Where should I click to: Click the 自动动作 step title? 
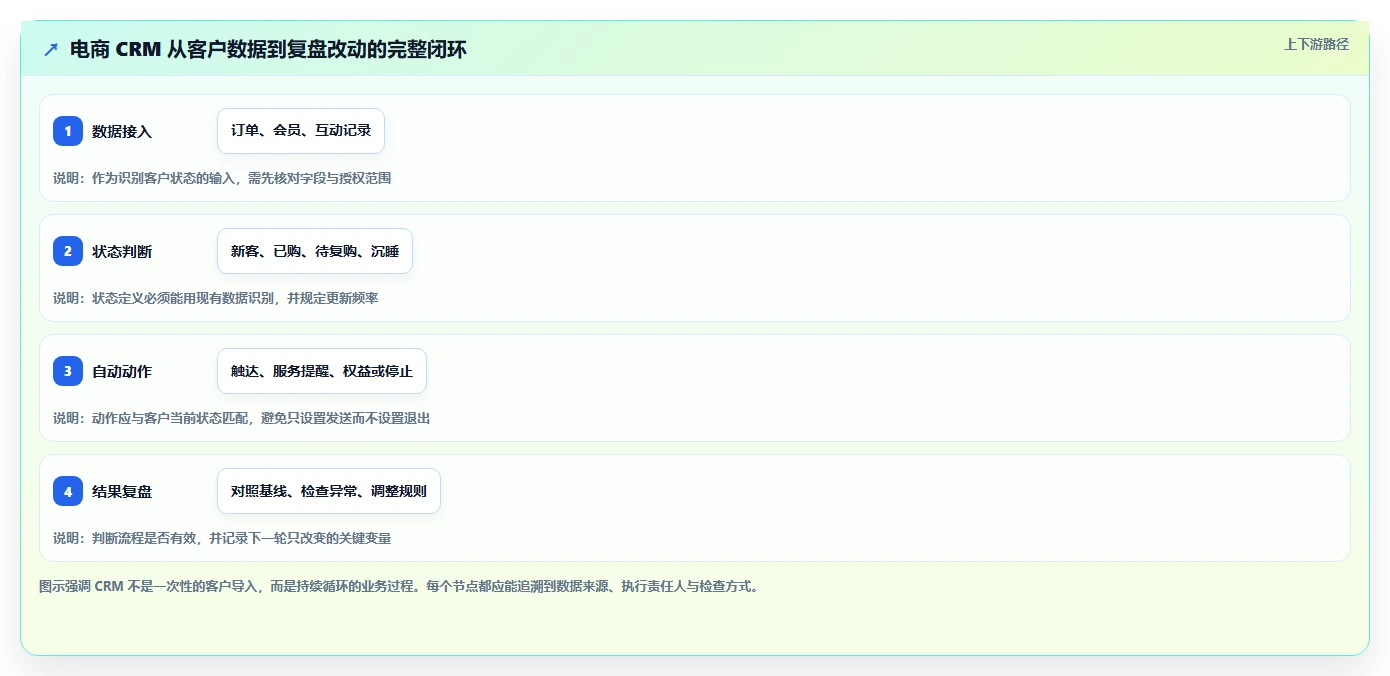[122, 371]
